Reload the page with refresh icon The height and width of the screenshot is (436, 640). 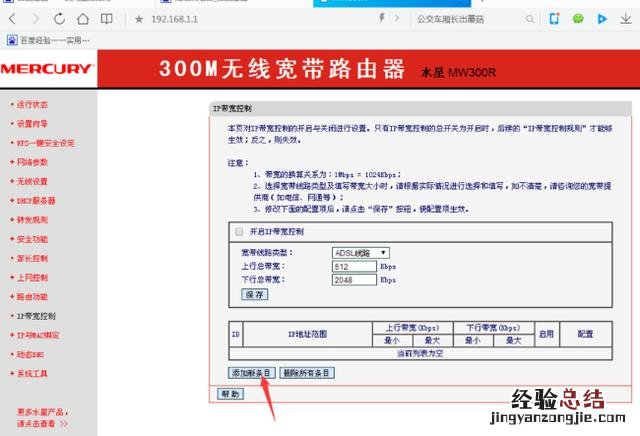coord(60,19)
